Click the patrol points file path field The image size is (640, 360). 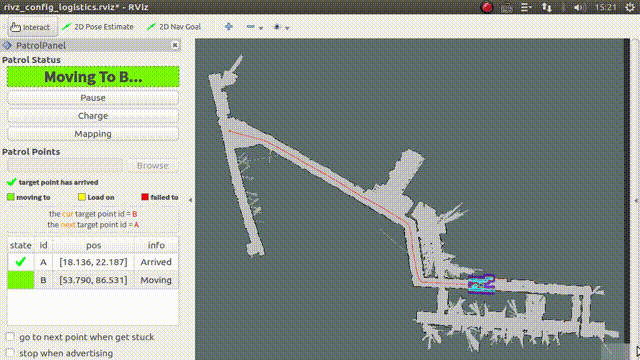click(65, 165)
